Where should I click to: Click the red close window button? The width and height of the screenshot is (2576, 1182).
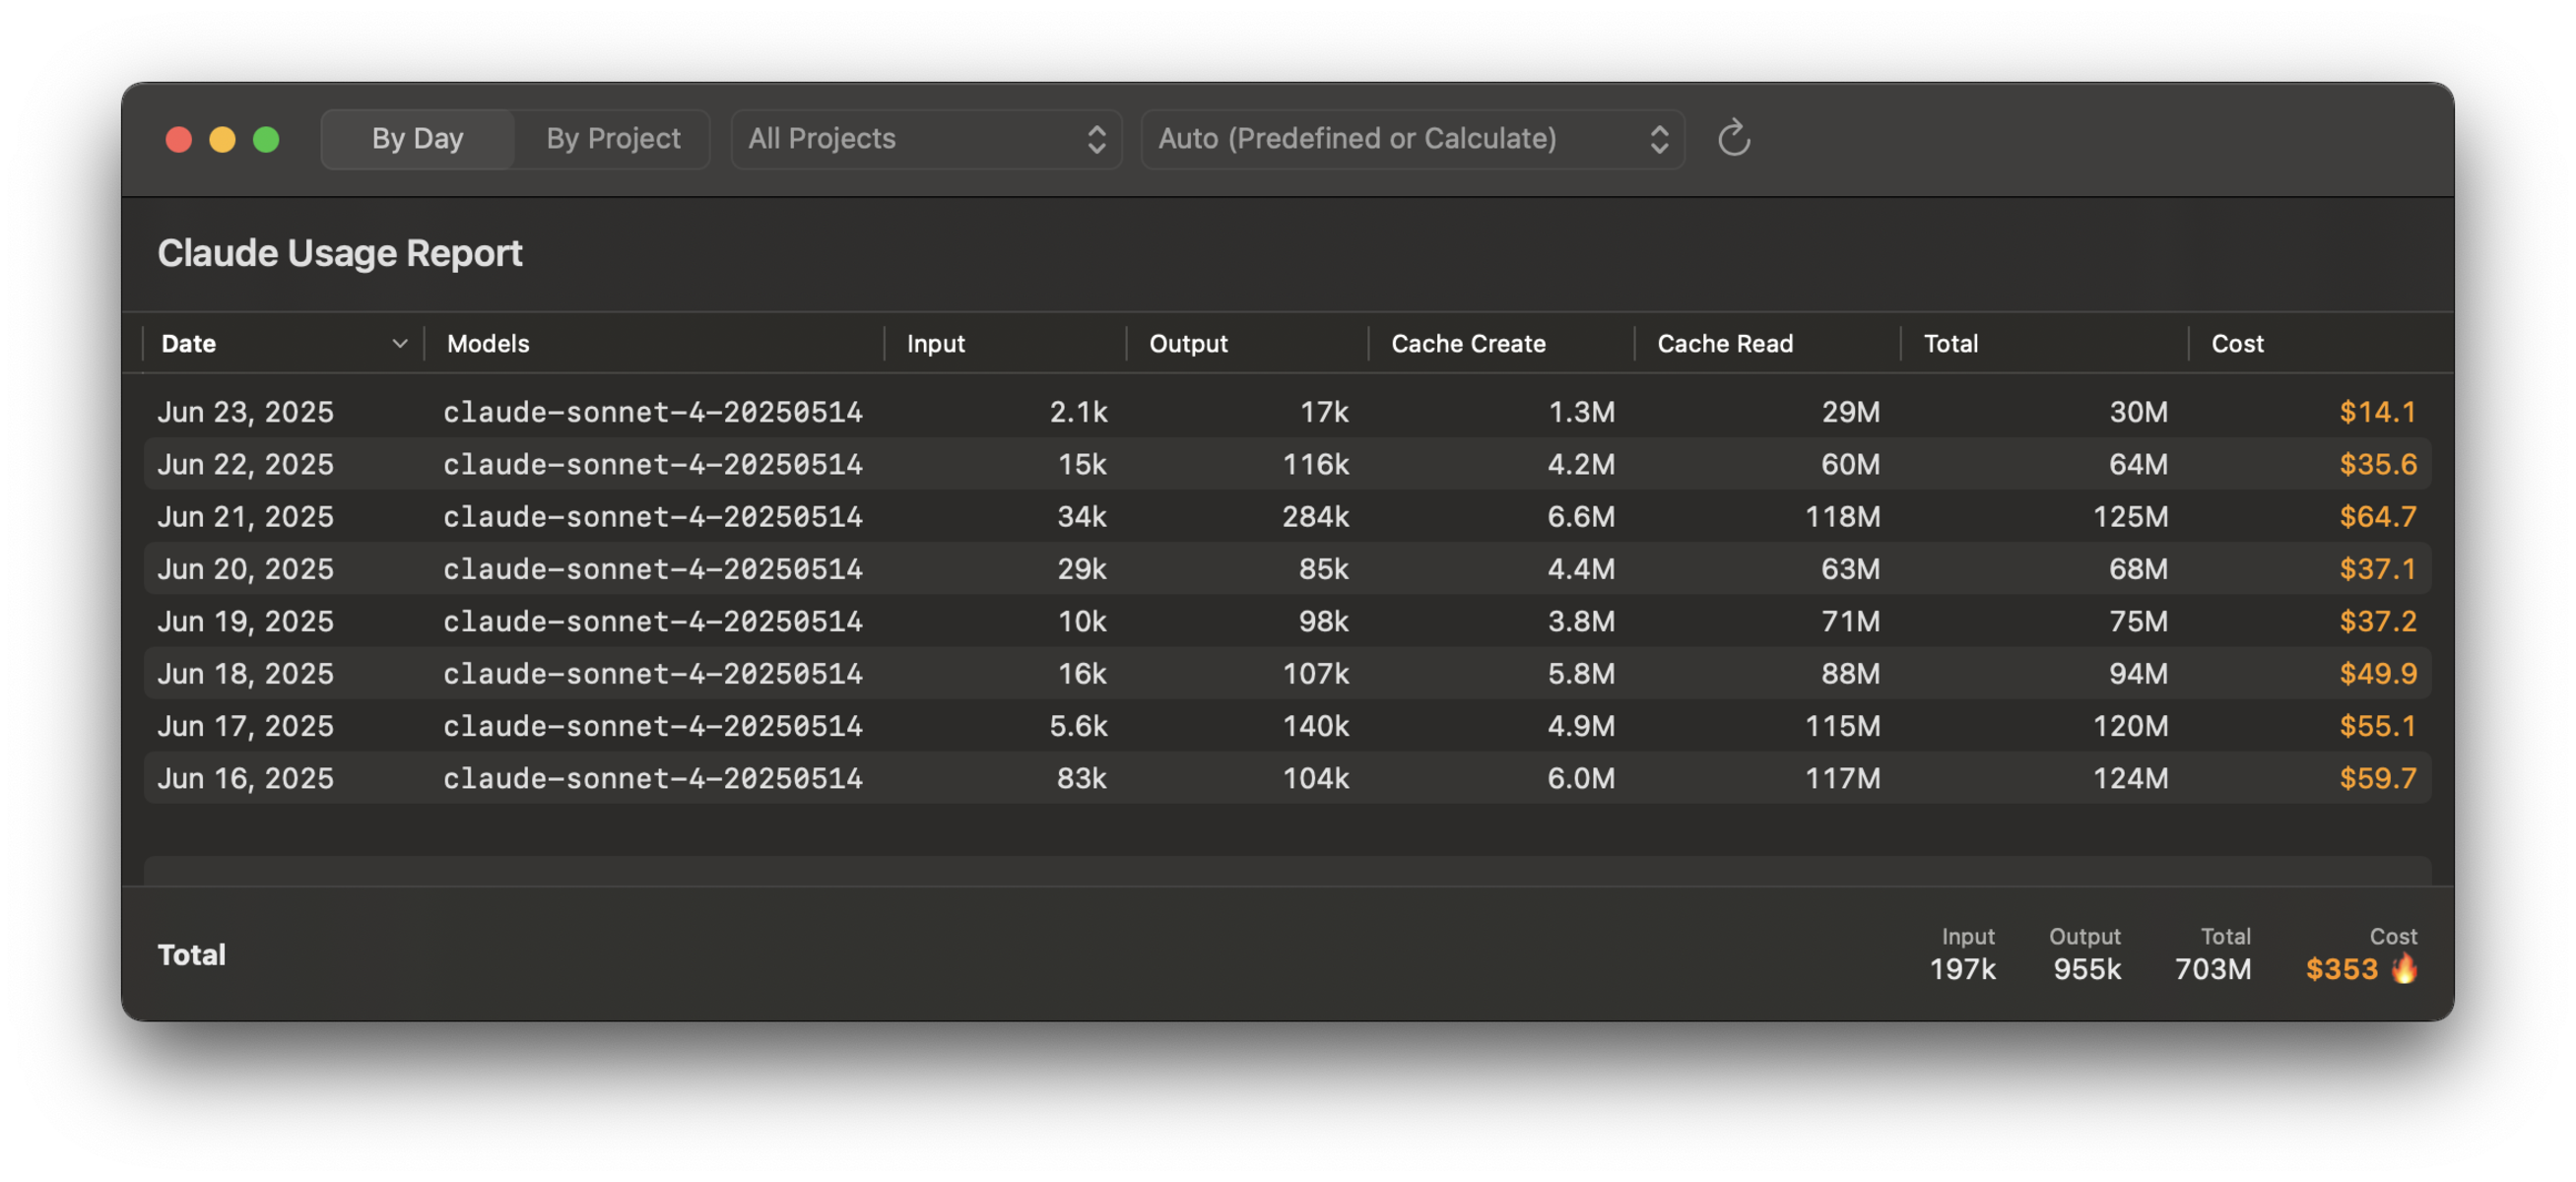(x=179, y=139)
